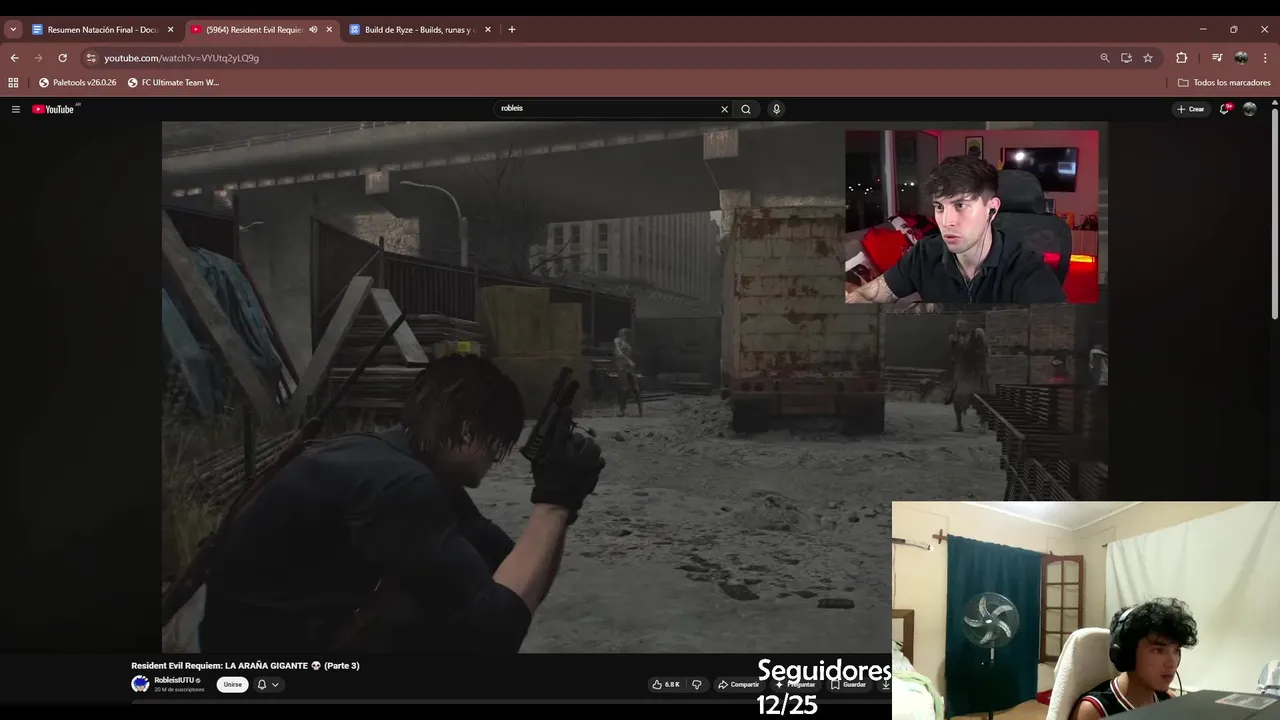Close the Build de Ryze tab
This screenshot has width=1280, height=720.
tap(488, 30)
